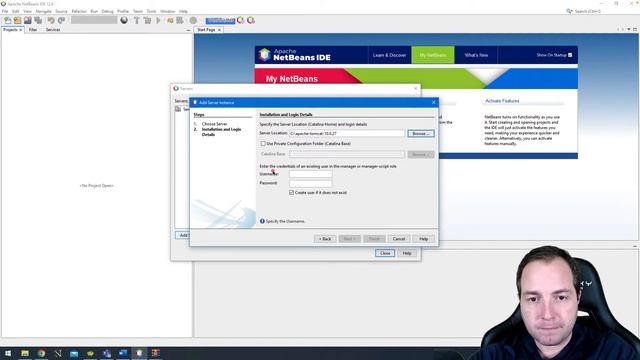Click Help in the Servers dialog
640x360 pixels.
pos(407,253)
